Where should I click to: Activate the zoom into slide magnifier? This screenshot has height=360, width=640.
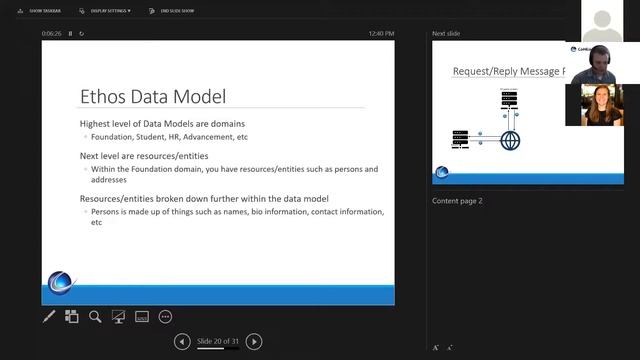click(95, 317)
